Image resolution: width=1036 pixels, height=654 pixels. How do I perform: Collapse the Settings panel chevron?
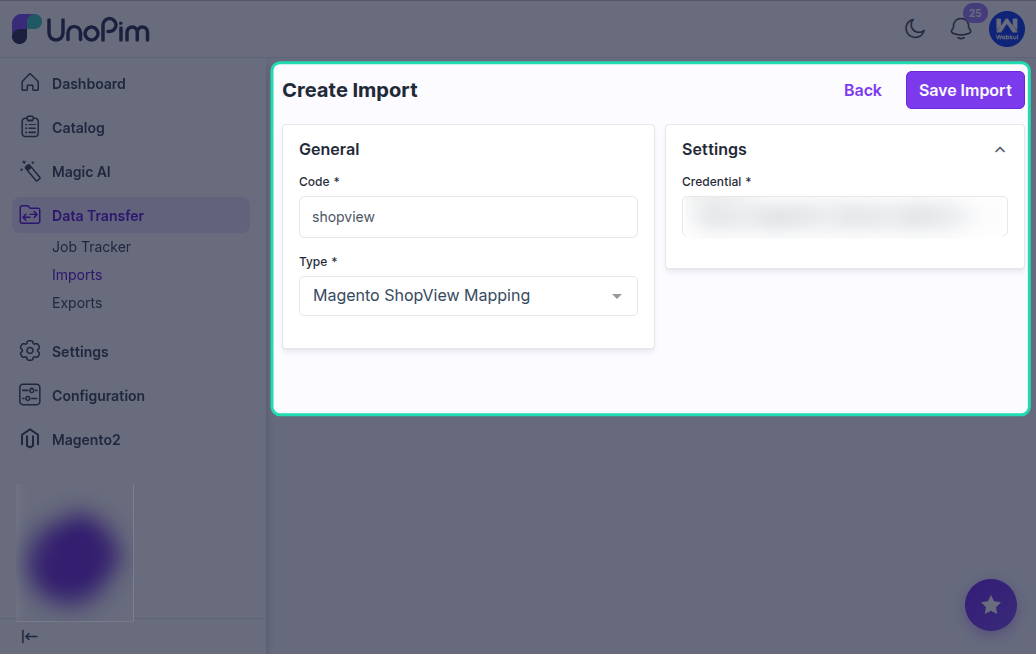pyautogui.click(x=1000, y=150)
